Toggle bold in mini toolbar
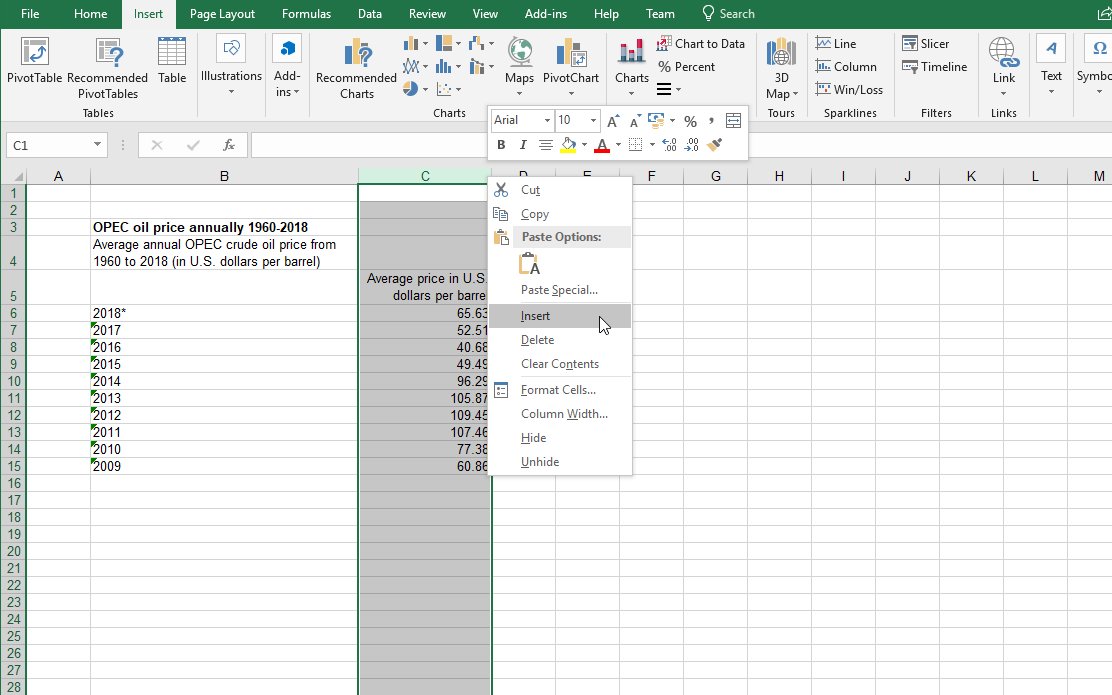 tap(501, 145)
